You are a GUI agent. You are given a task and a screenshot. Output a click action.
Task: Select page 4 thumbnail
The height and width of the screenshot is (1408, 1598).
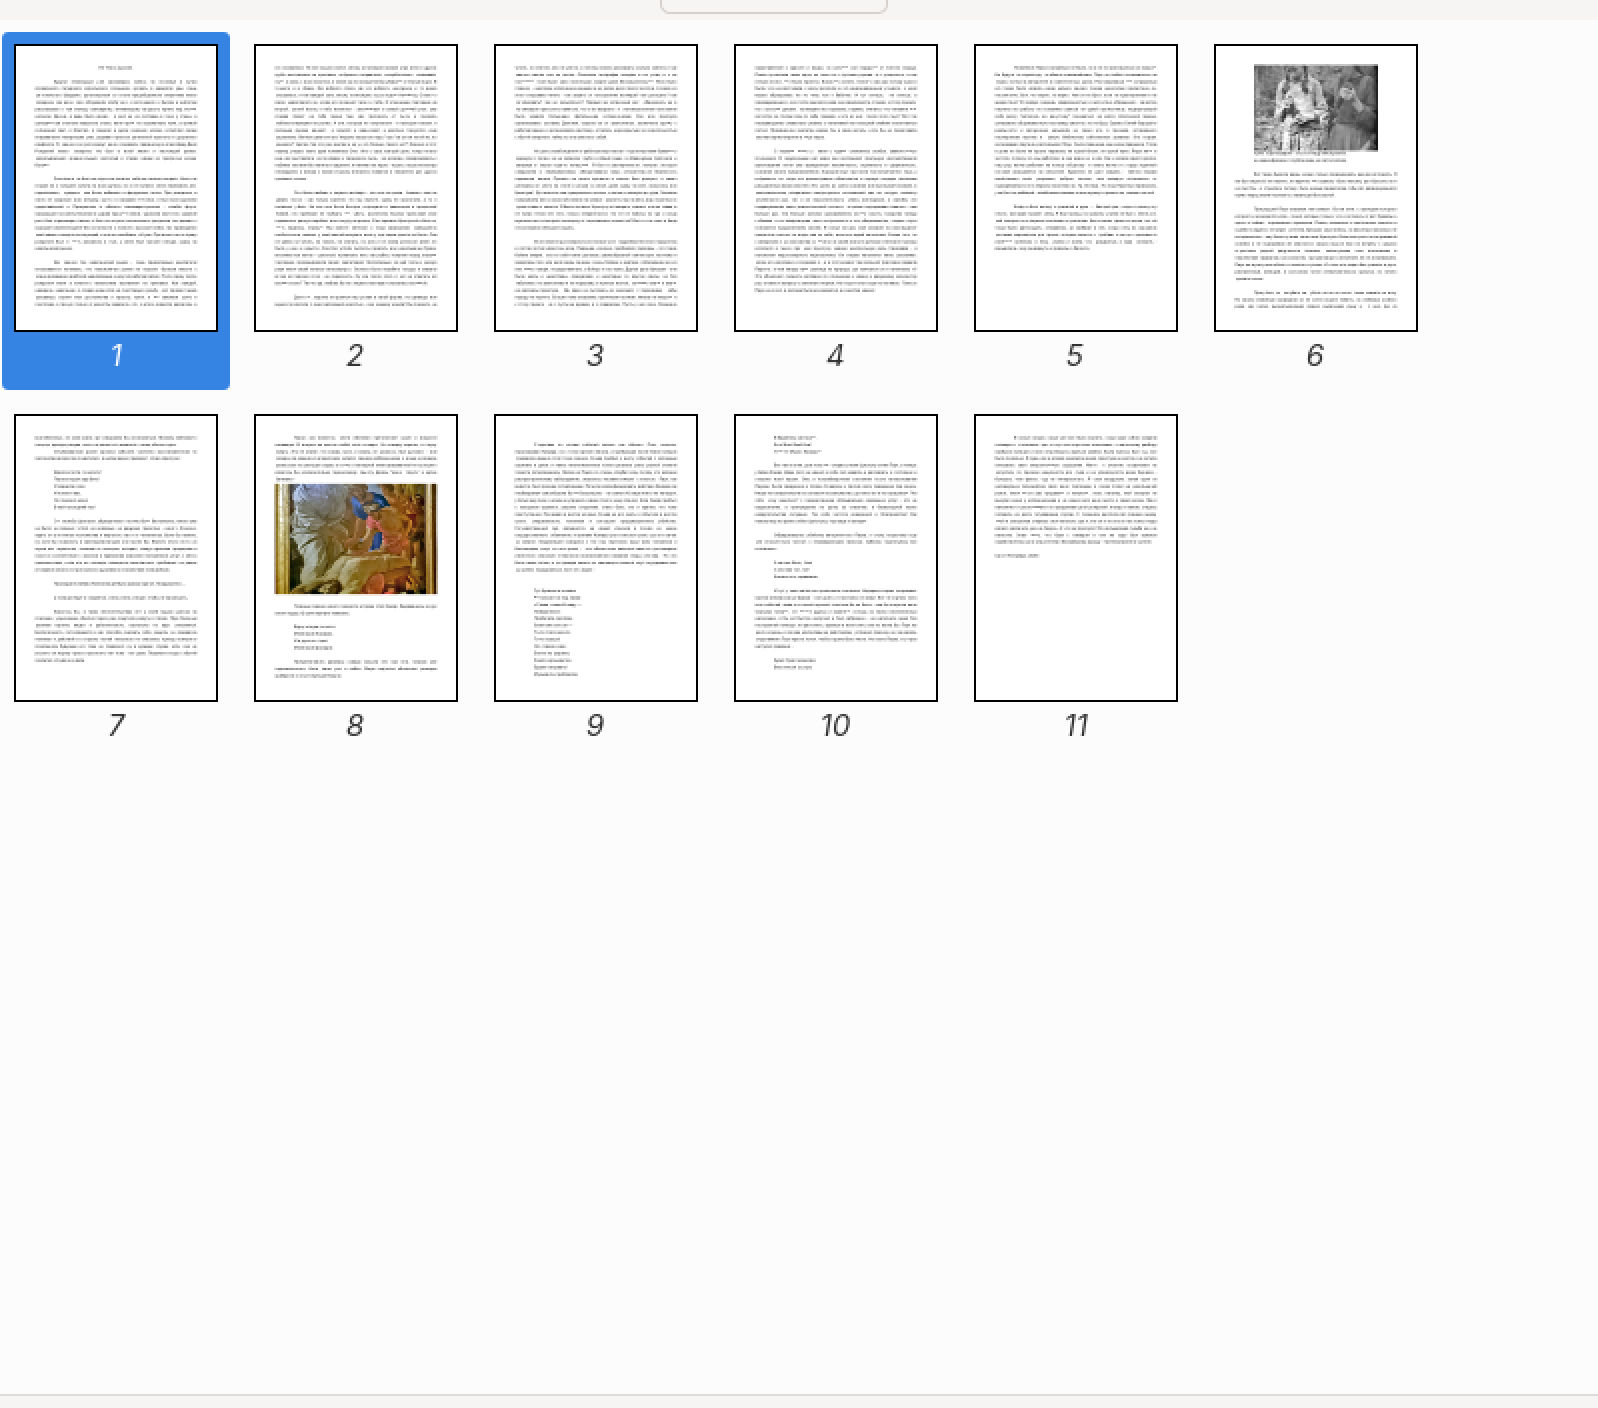click(836, 188)
